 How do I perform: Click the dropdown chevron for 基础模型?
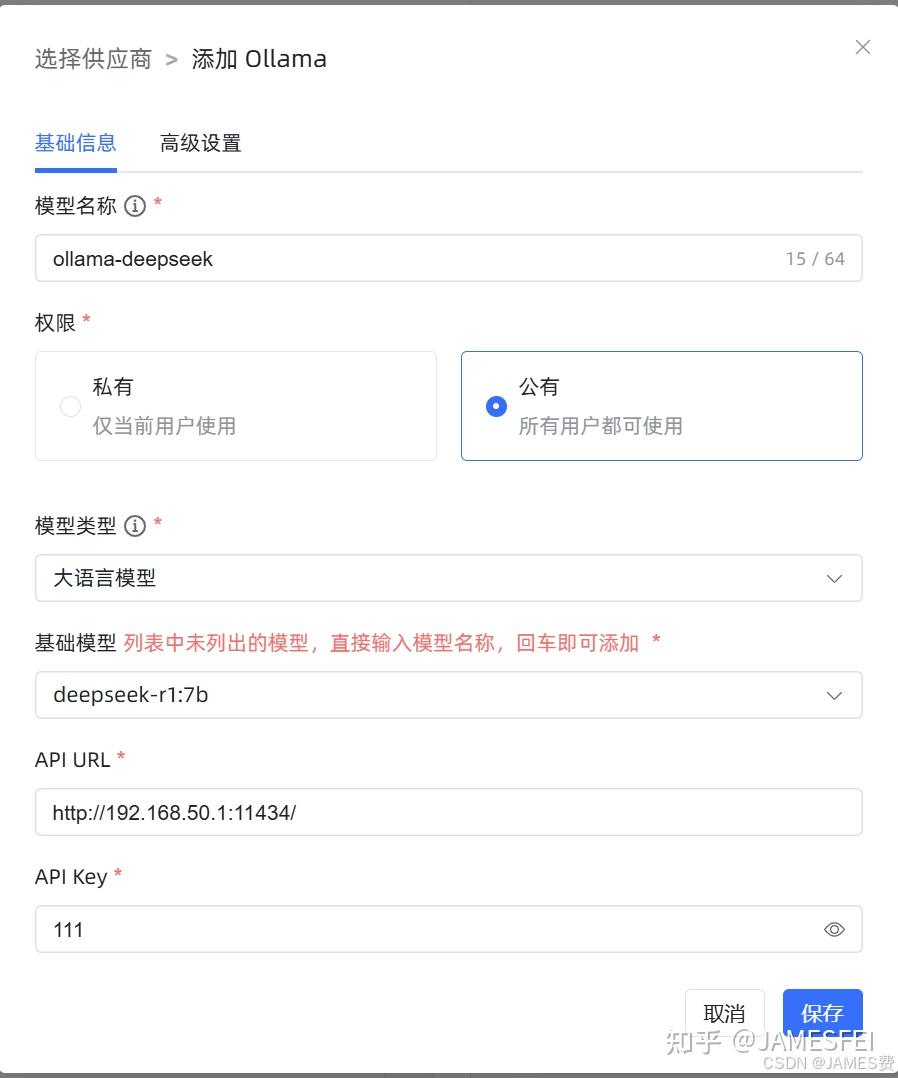[834, 695]
